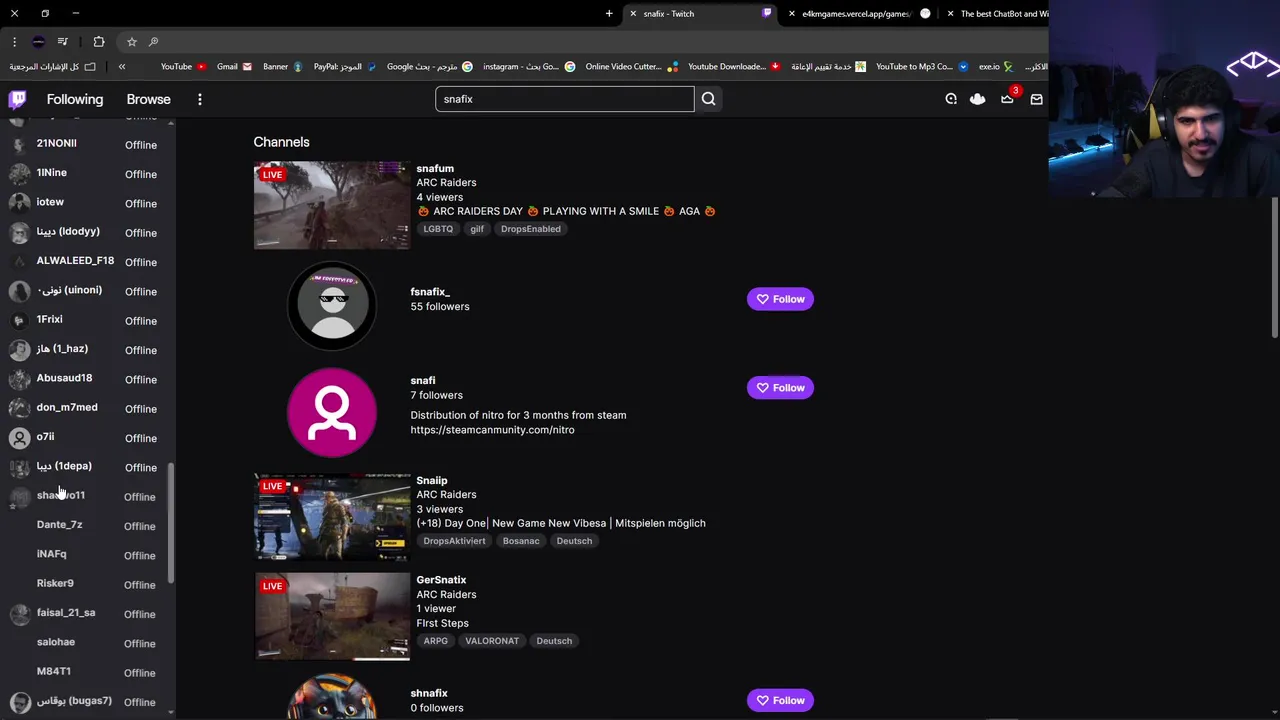Follow the snafi channel
The image size is (1280, 720).
[780, 388]
